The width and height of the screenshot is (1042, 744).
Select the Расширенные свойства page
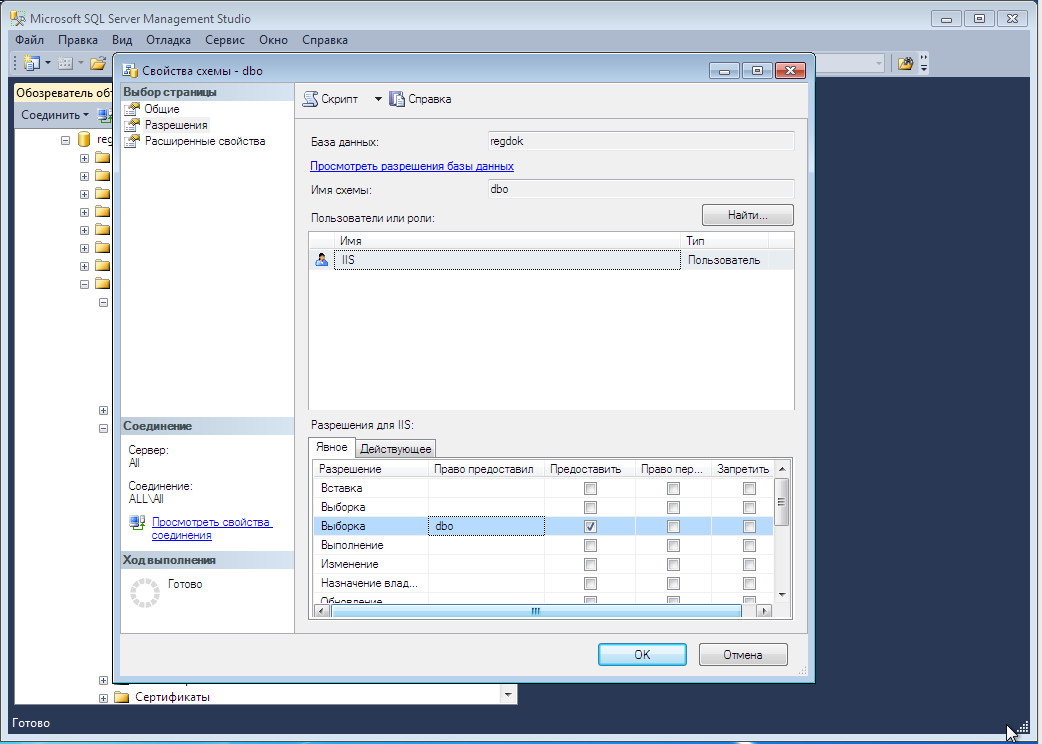pyautogui.click(x=205, y=141)
